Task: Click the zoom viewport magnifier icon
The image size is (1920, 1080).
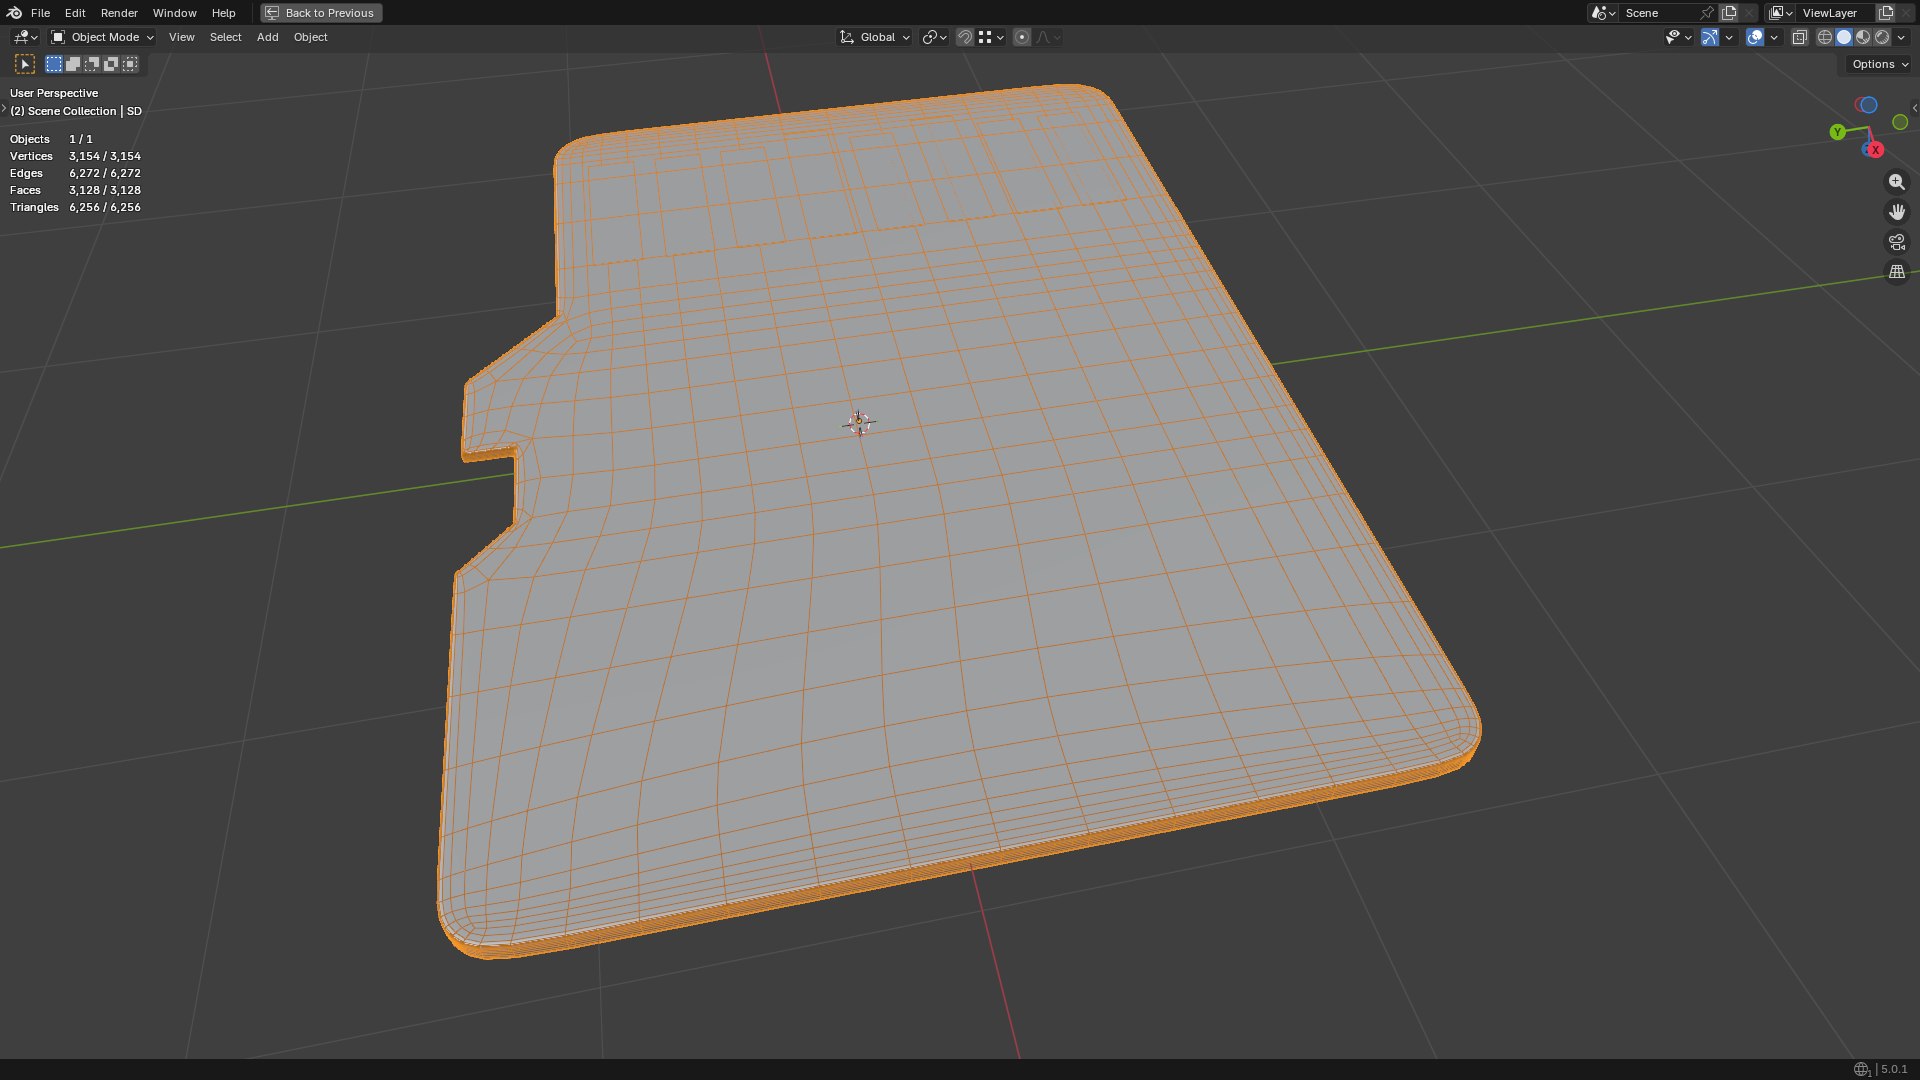Action: point(1896,182)
